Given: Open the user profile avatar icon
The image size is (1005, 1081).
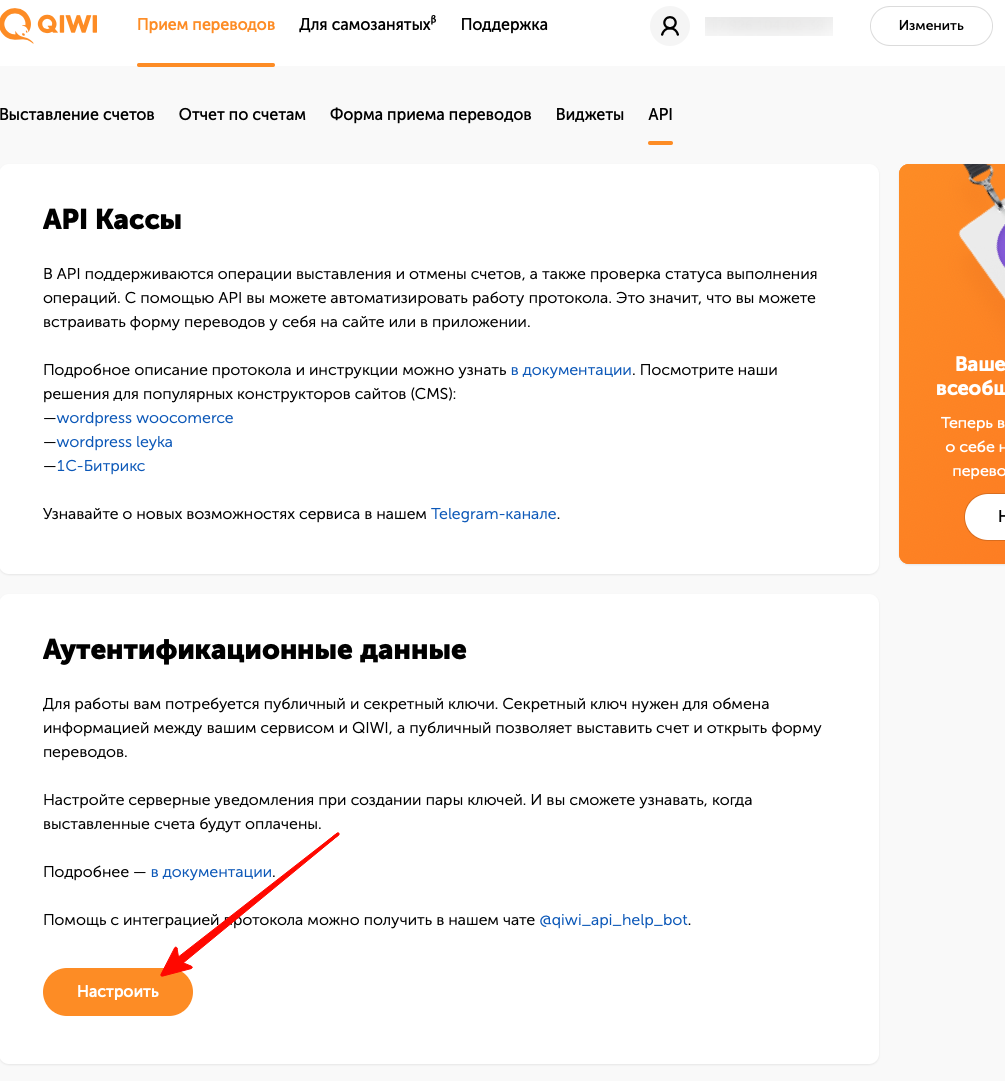Looking at the screenshot, I should point(669,26).
